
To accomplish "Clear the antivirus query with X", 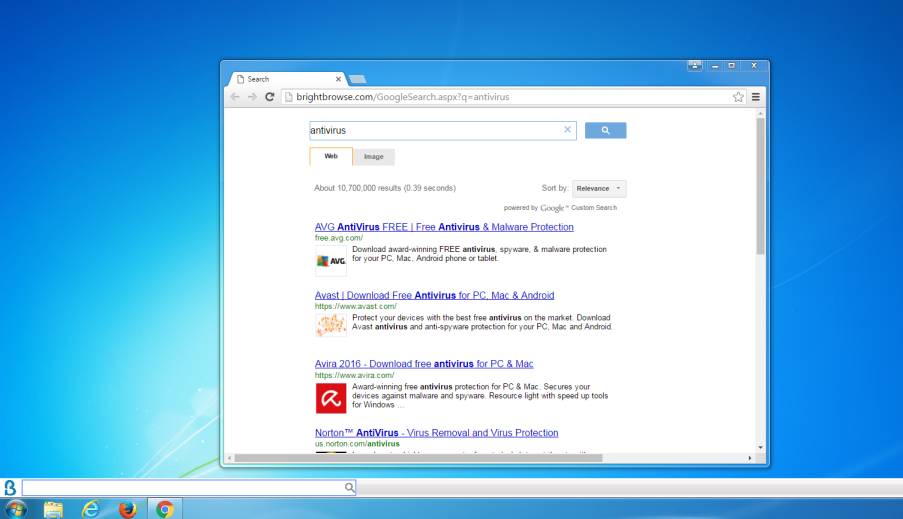I will coord(567,130).
